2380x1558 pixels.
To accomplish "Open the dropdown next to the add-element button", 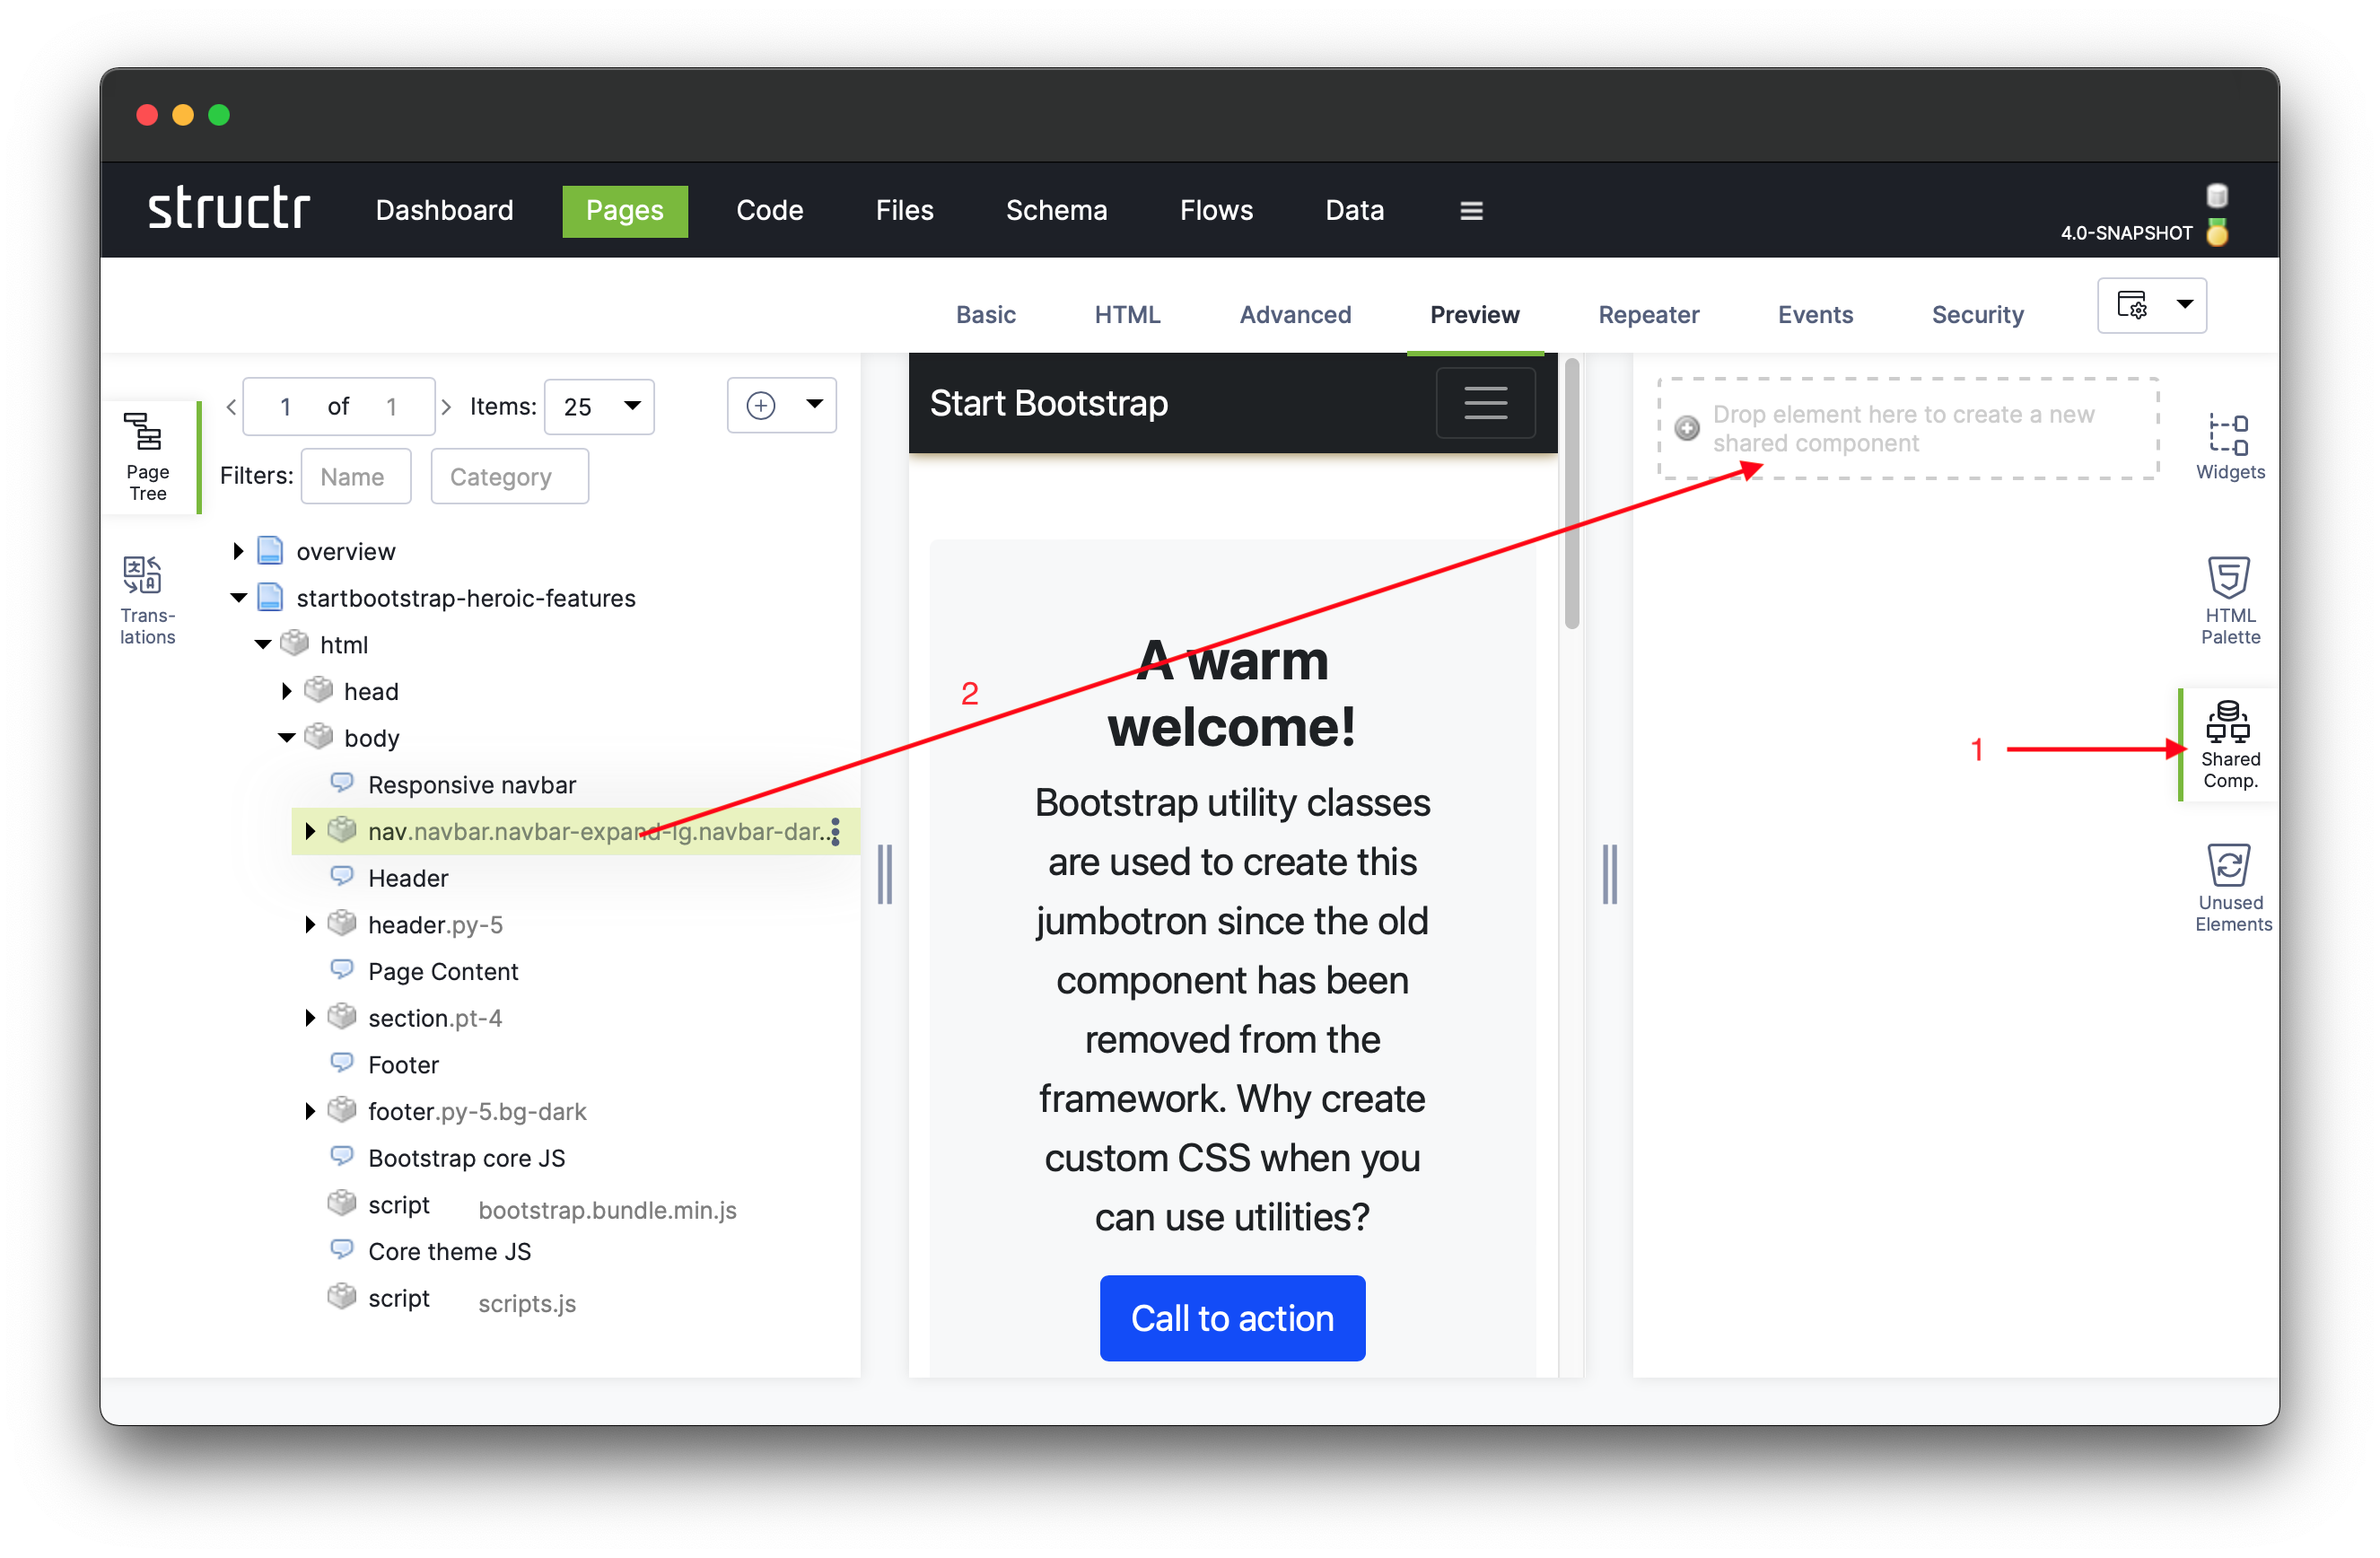I will tap(812, 405).
